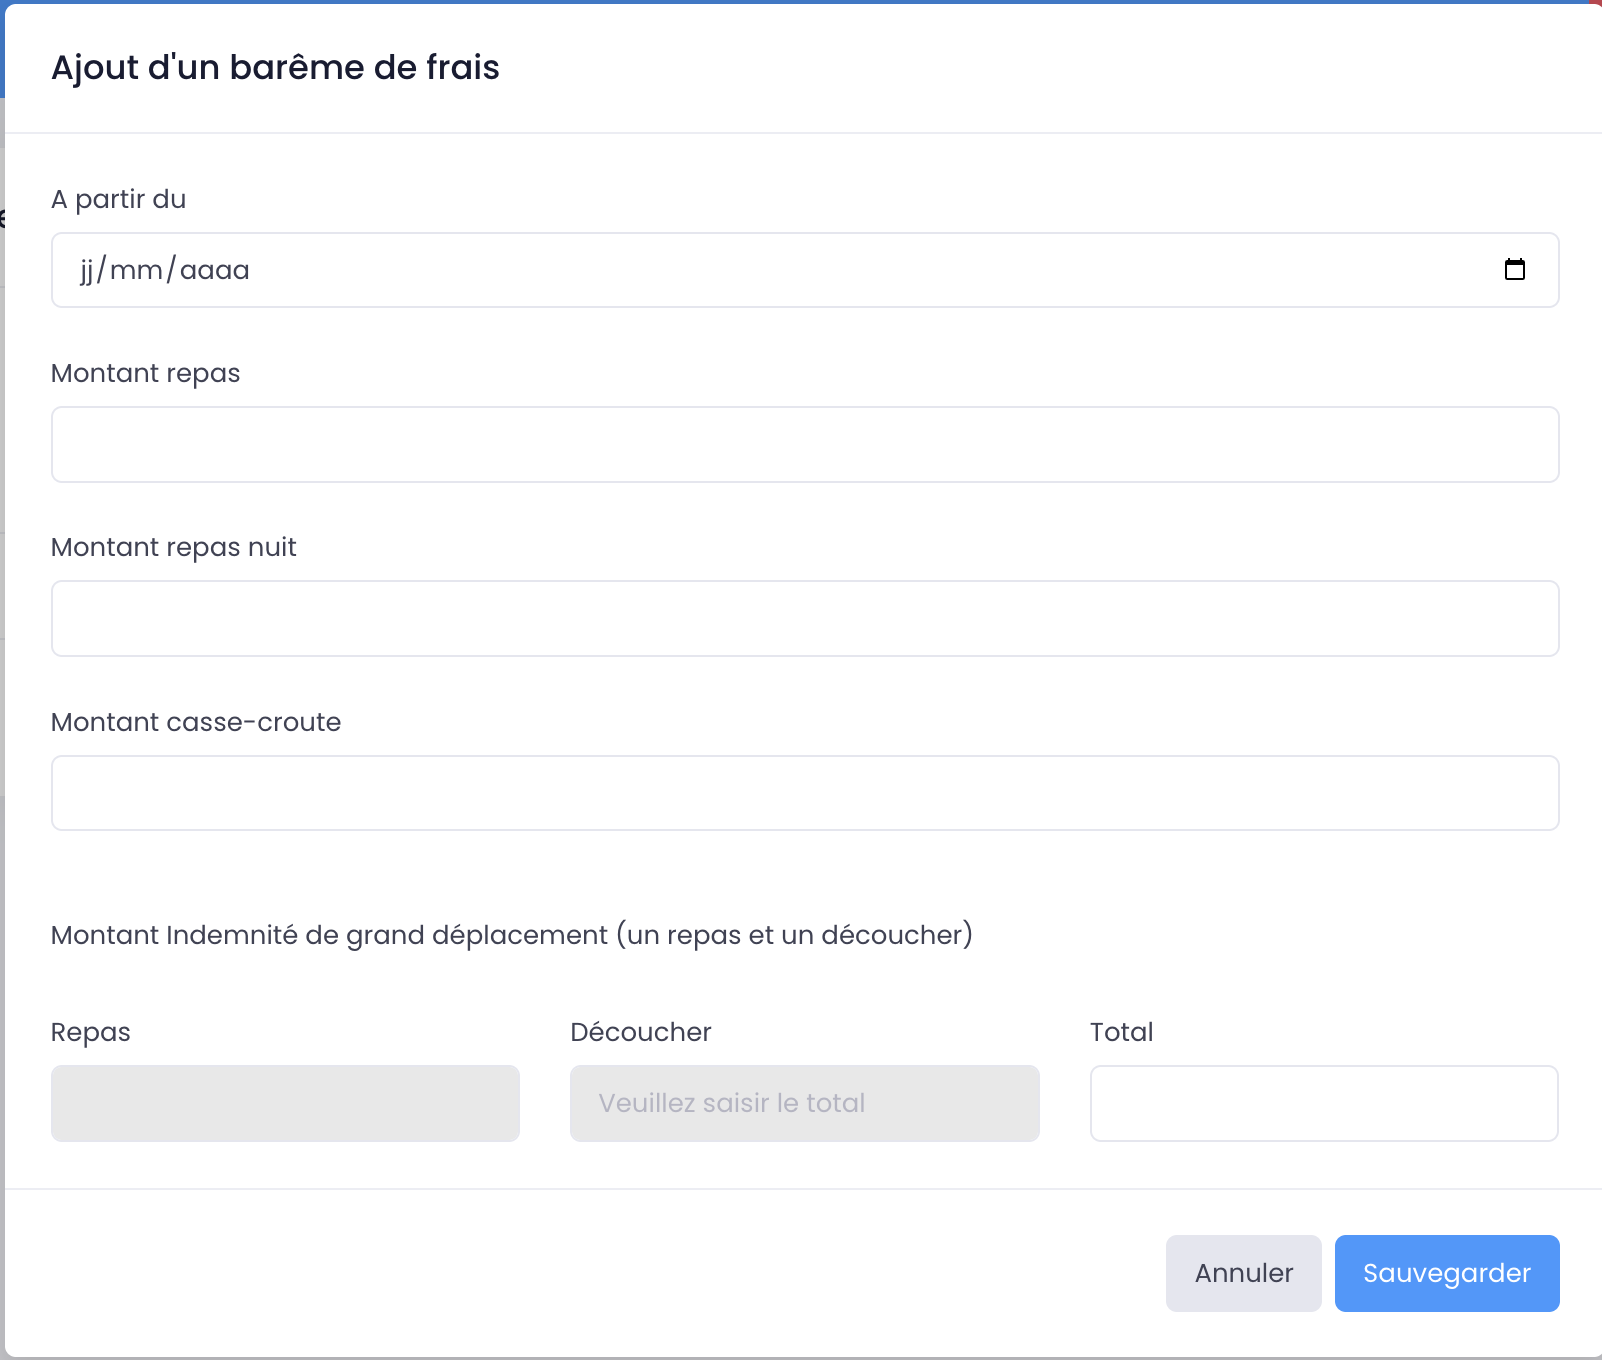1602x1360 pixels.
Task: Click the month 'mm' part of date
Action: [x=136, y=270]
